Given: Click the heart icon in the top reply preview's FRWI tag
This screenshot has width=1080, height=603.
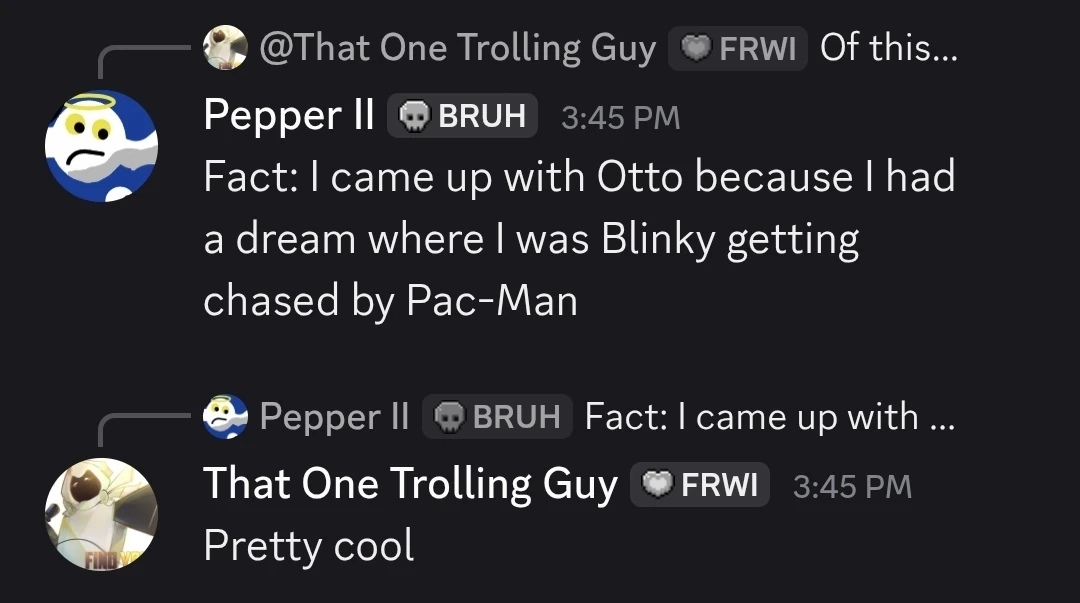Looking at the screenshot, I should click(x=695, y=48).
